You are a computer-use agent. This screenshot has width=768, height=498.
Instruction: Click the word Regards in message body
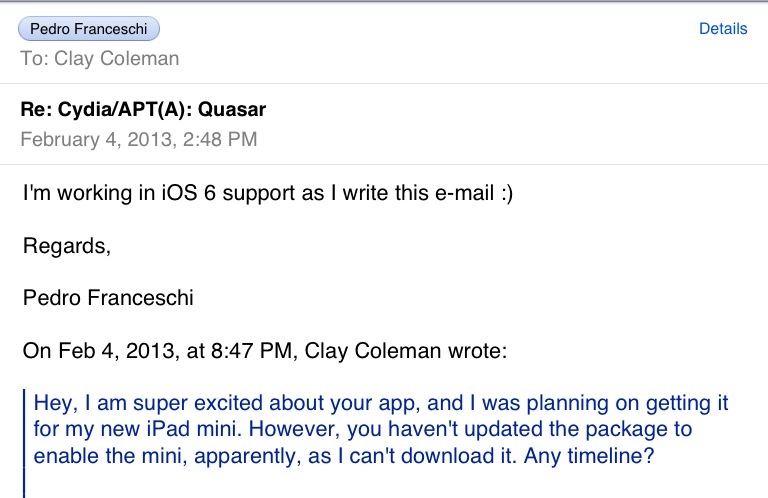(65, 245)
